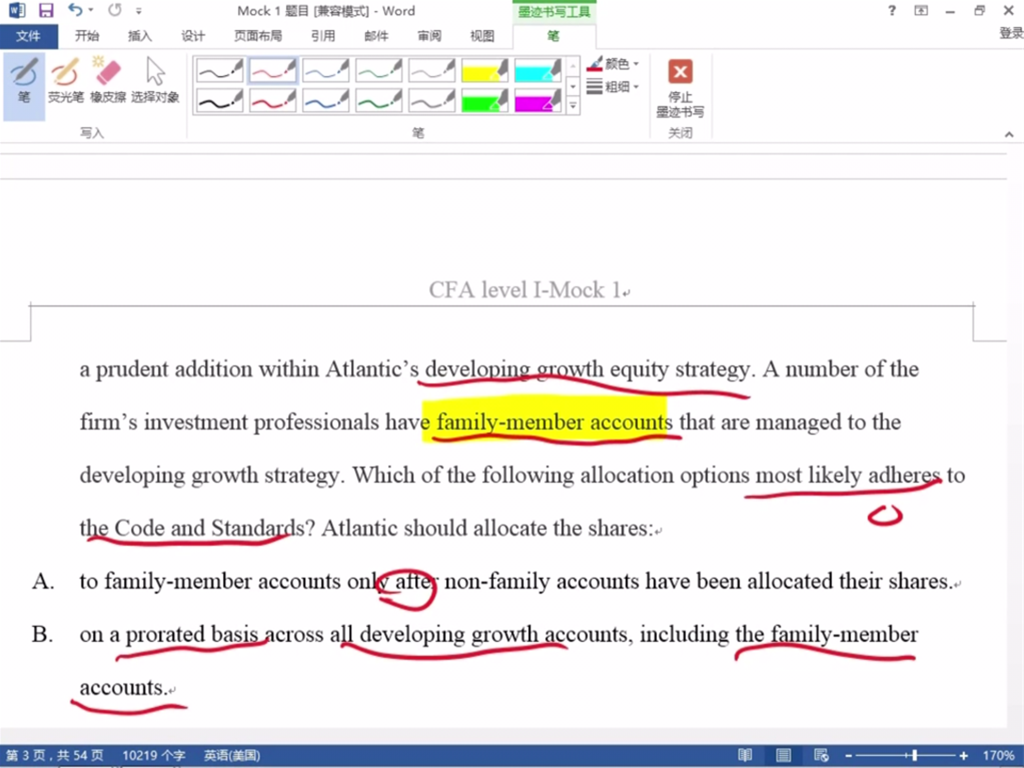Open the pen Thickness (粗细) dropdown
This screenshot has width=1024, height=768.
pos(614,87)
